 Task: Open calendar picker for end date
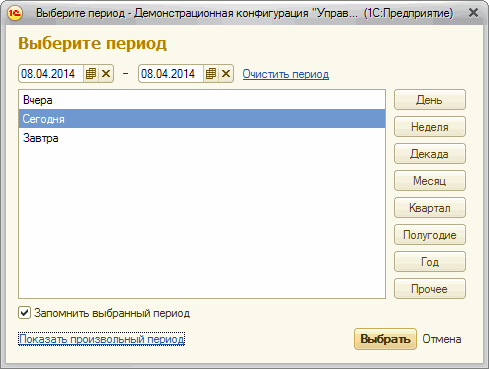coord(211,74)
